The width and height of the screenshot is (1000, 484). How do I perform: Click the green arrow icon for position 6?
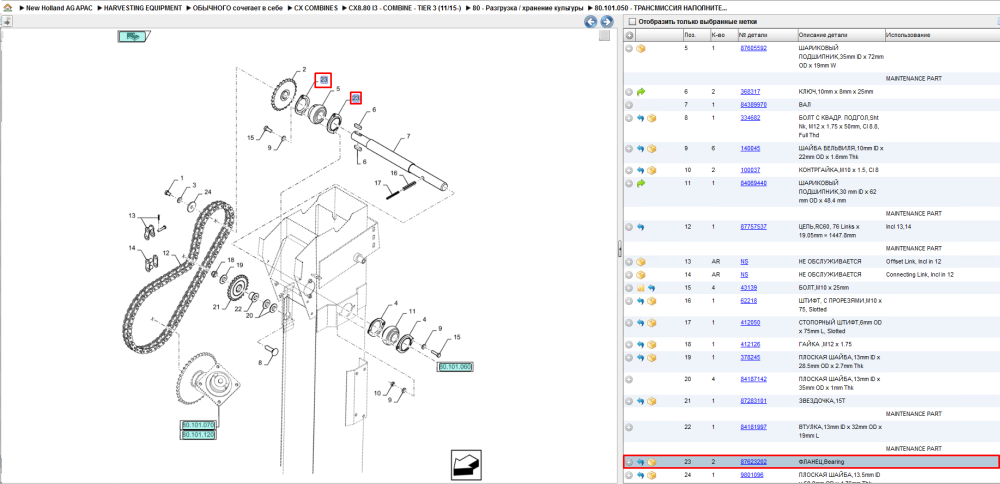point(641,92)
